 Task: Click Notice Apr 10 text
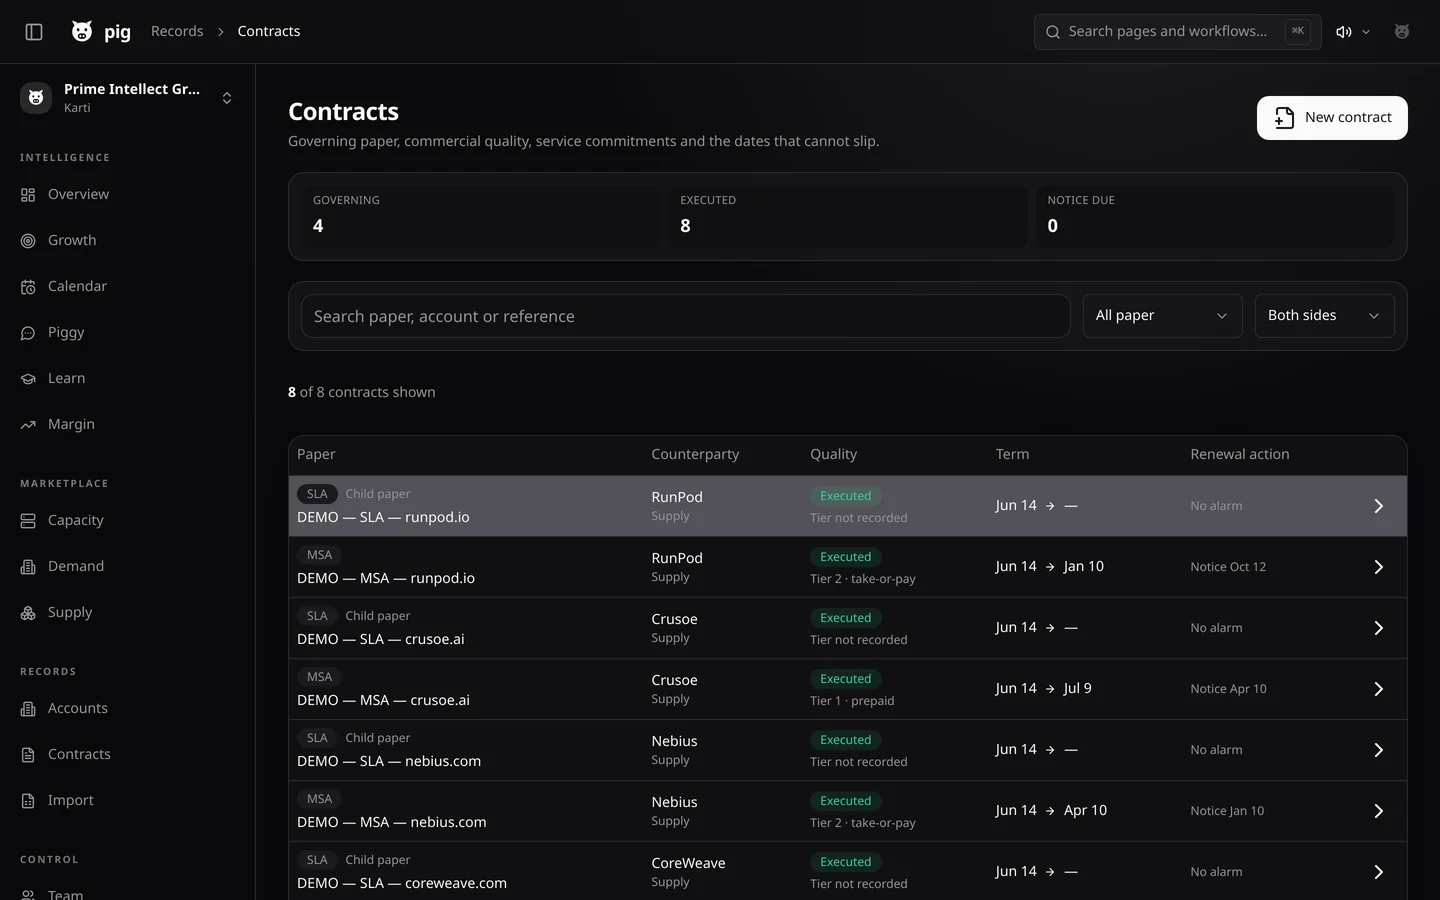[x=1228, y=689]
